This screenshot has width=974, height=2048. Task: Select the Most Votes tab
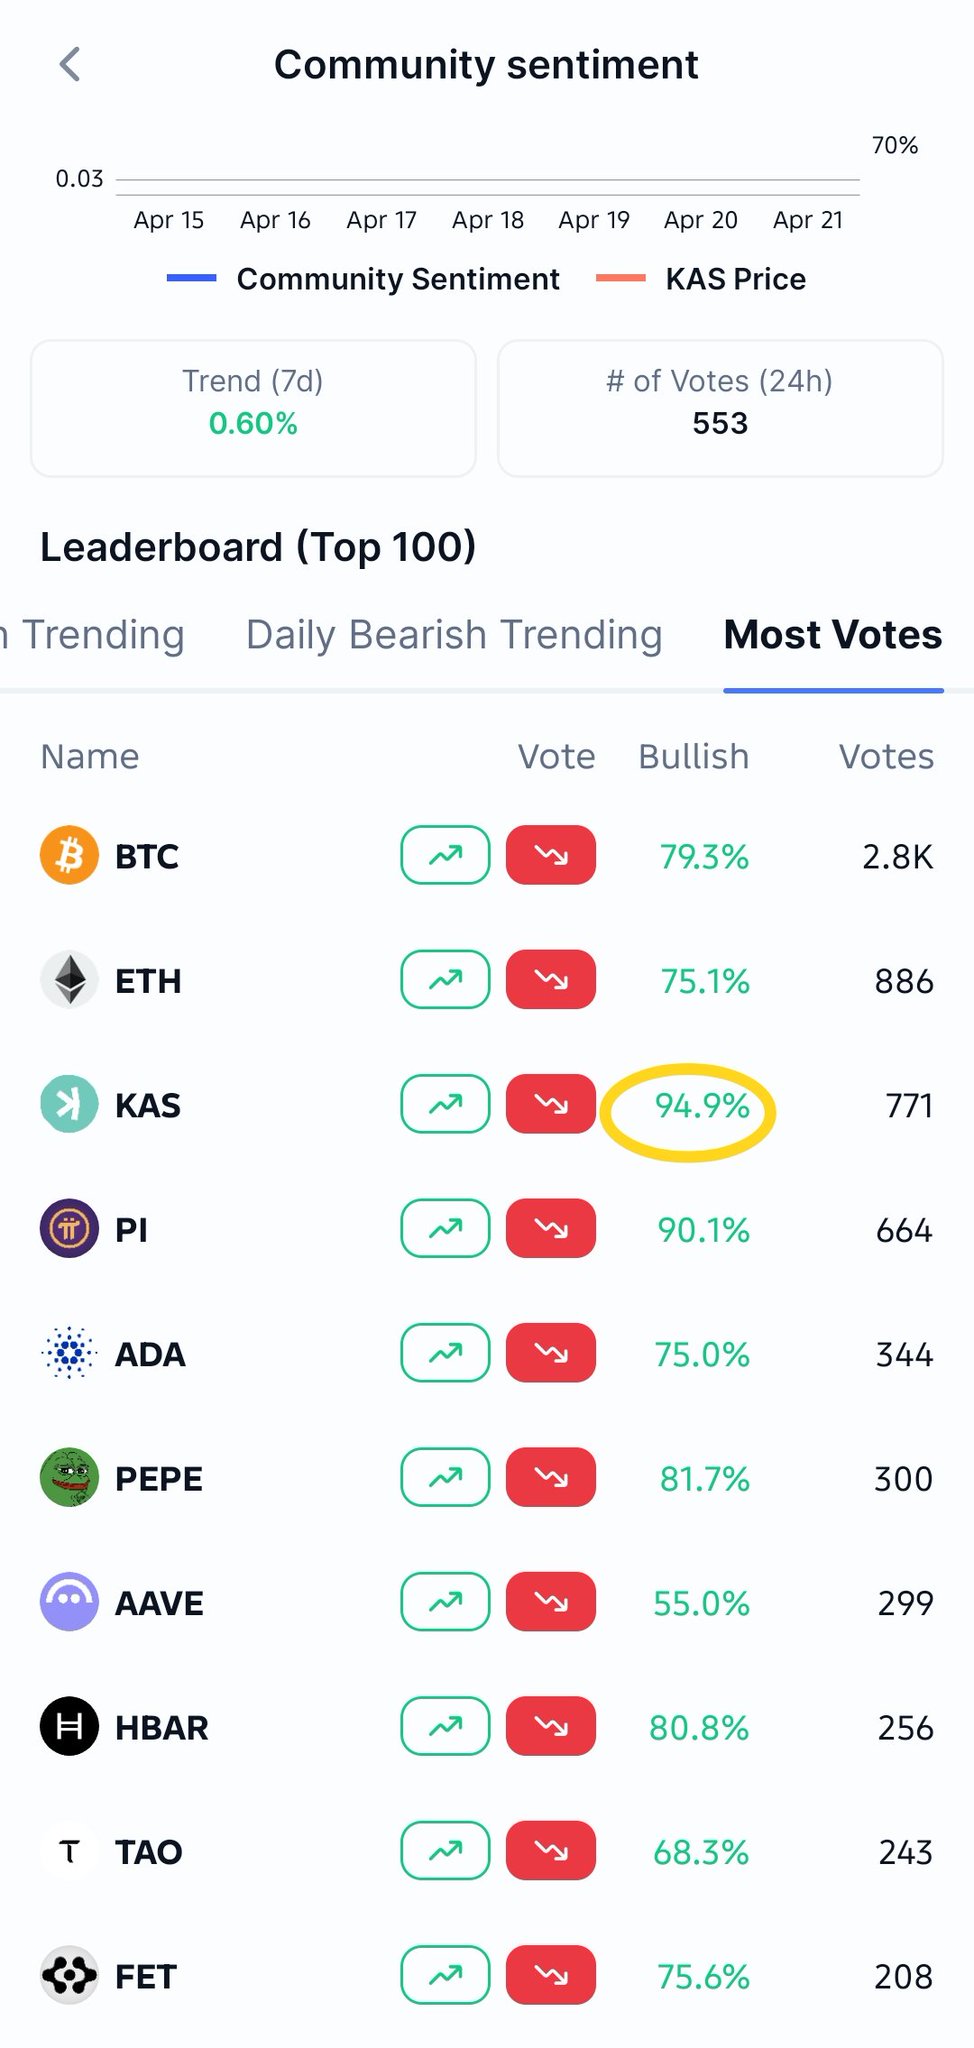(x=832, y=635)
